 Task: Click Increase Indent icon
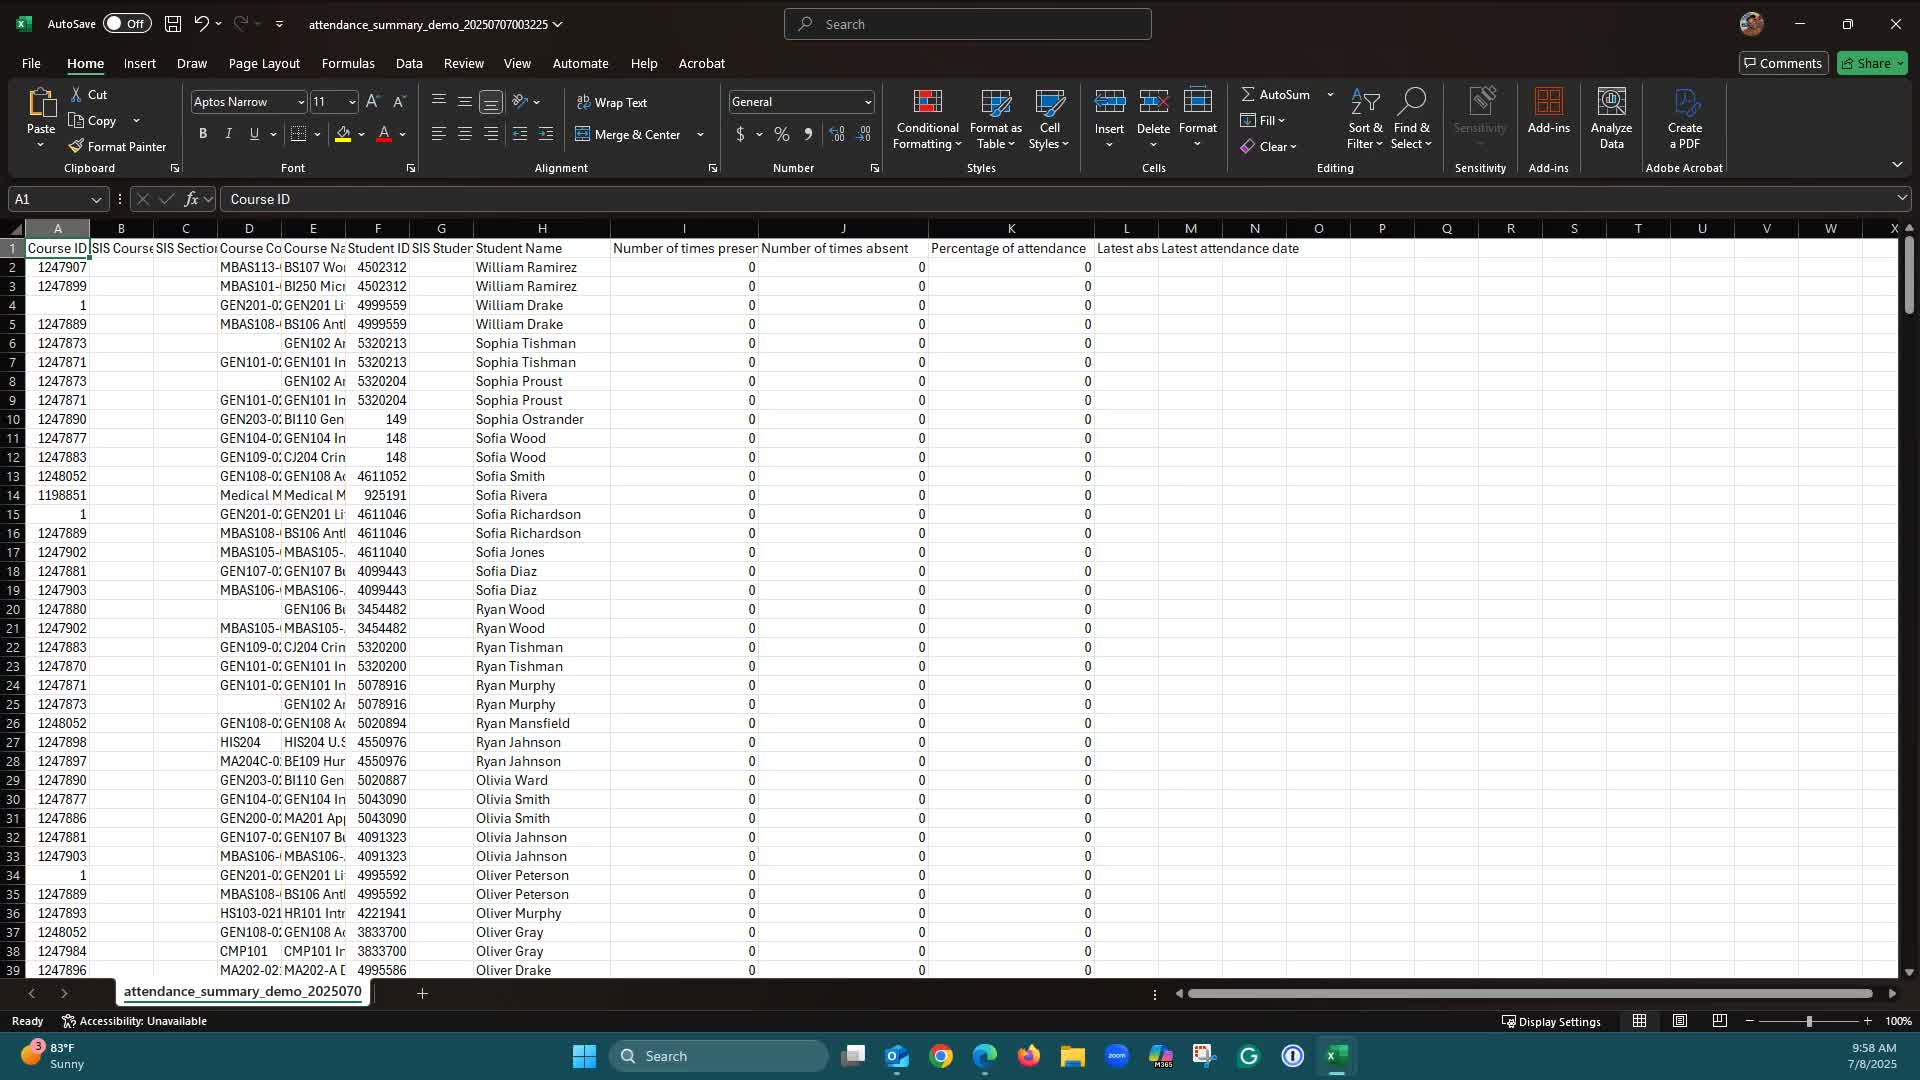[546, 134]
